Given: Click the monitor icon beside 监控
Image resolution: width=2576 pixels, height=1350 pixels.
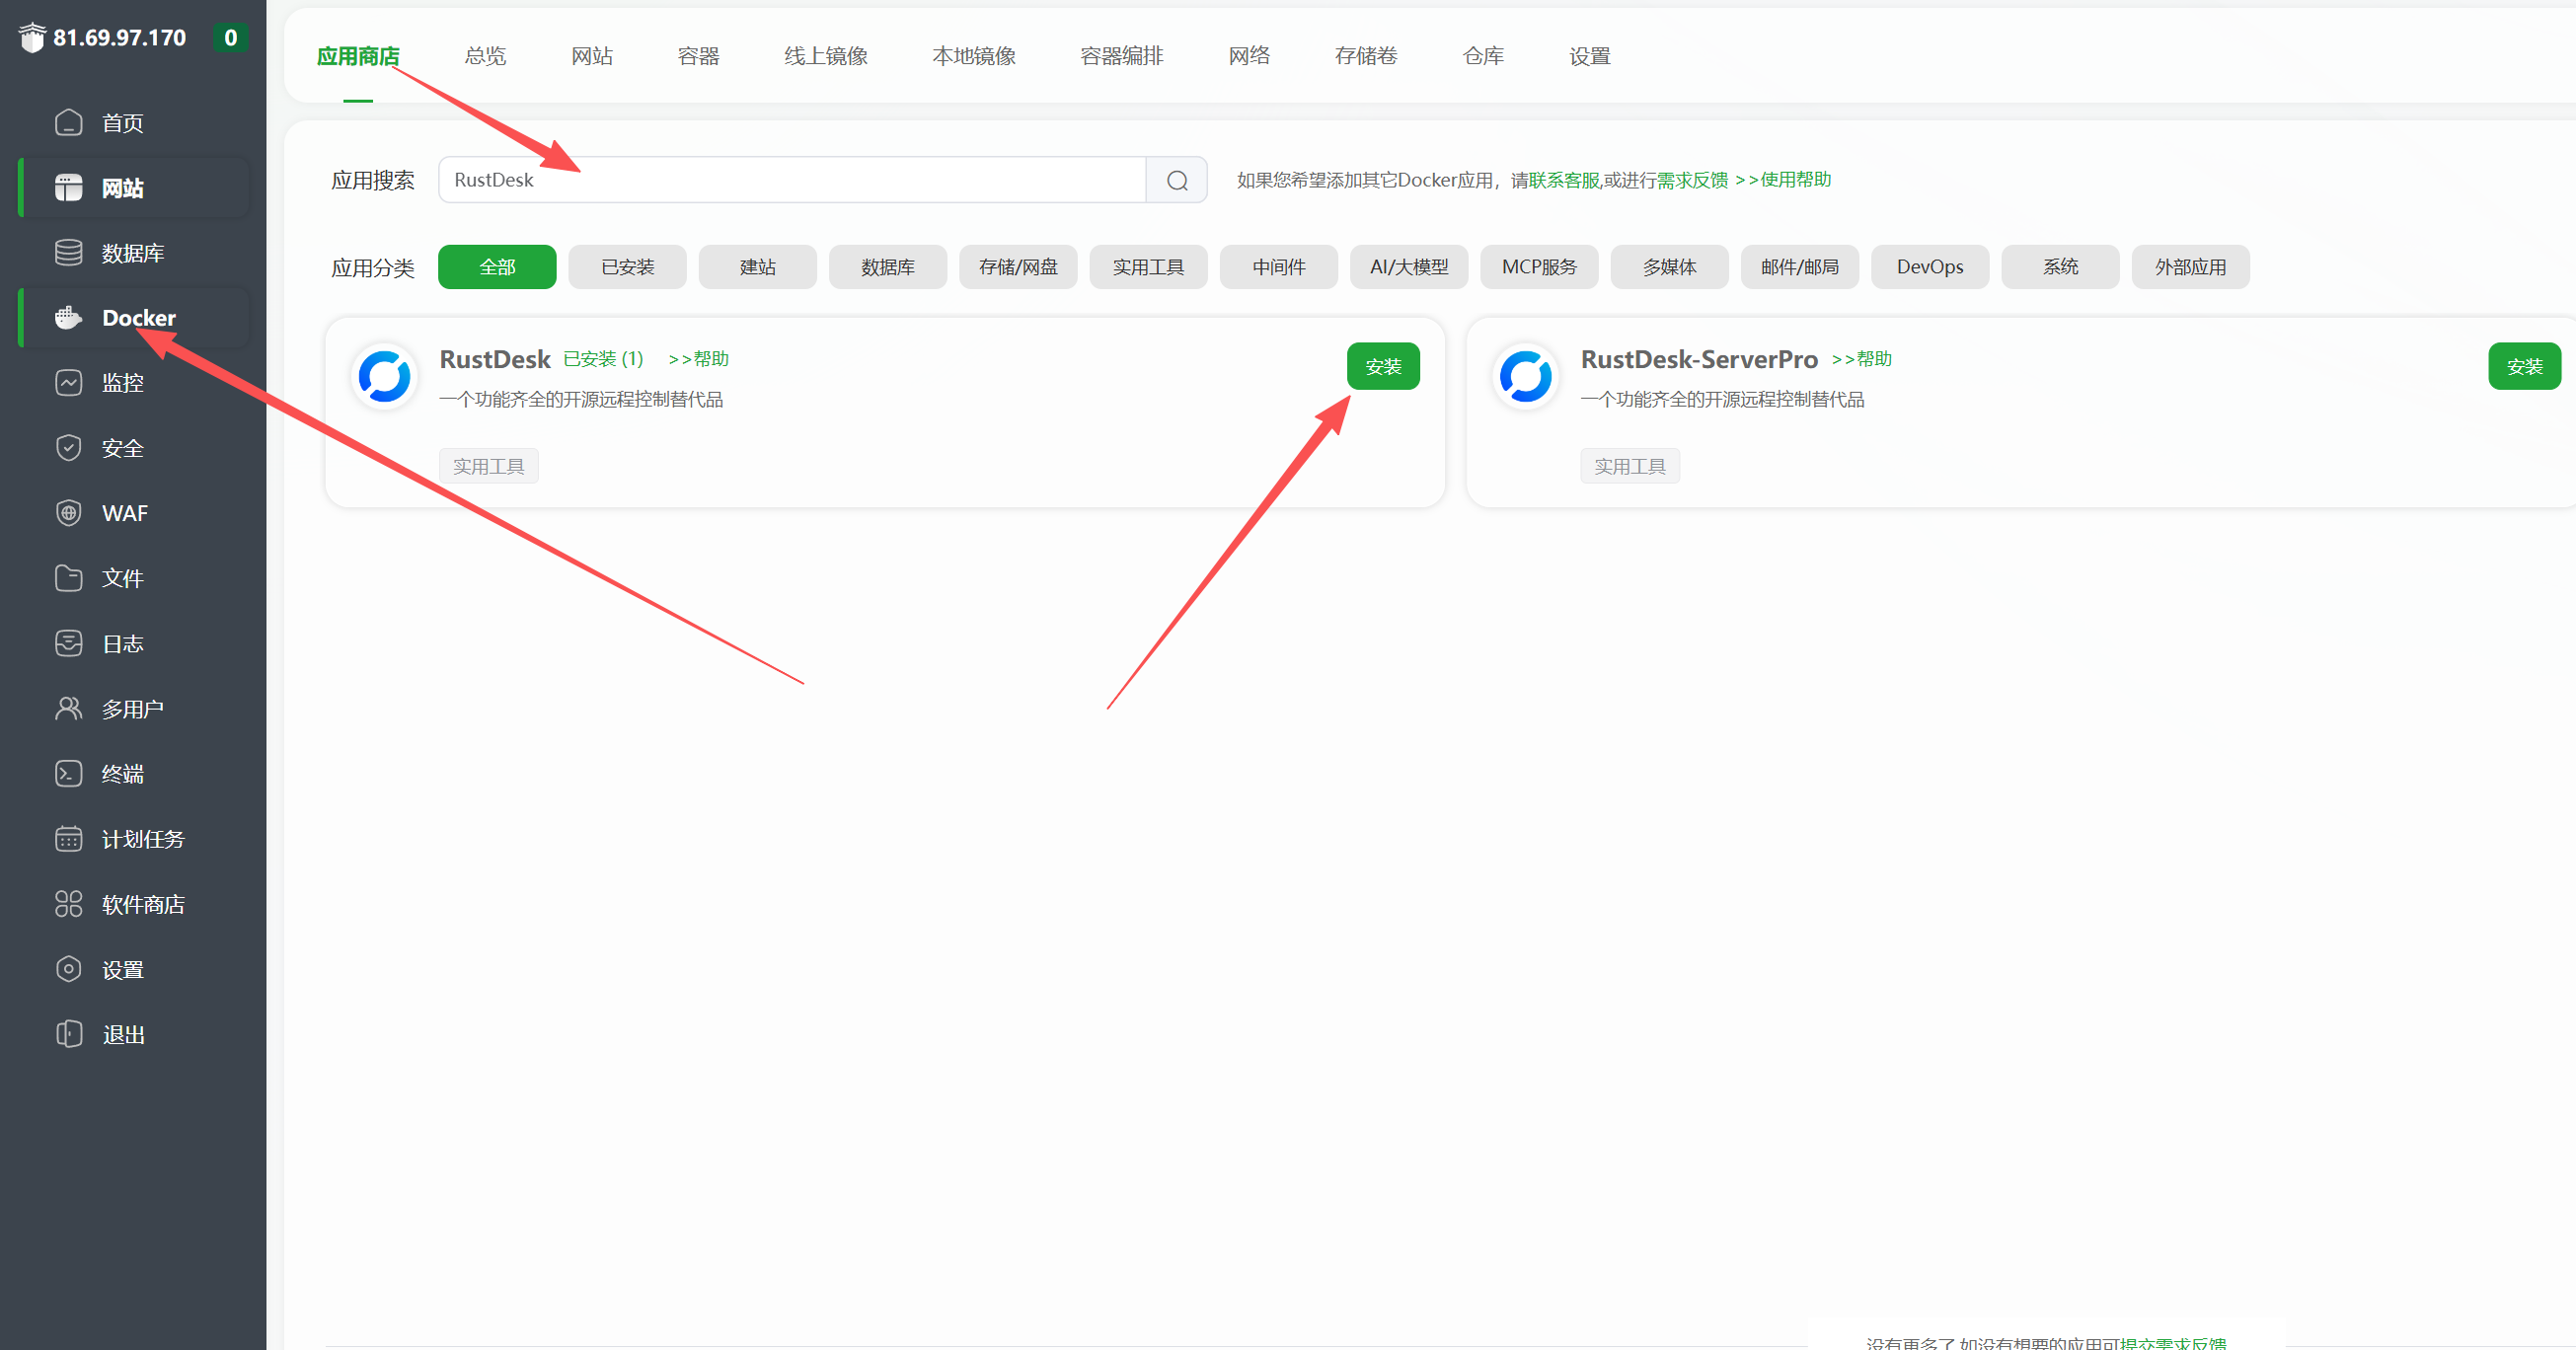Looking at the screenshot, I should [x=68, y=382].
